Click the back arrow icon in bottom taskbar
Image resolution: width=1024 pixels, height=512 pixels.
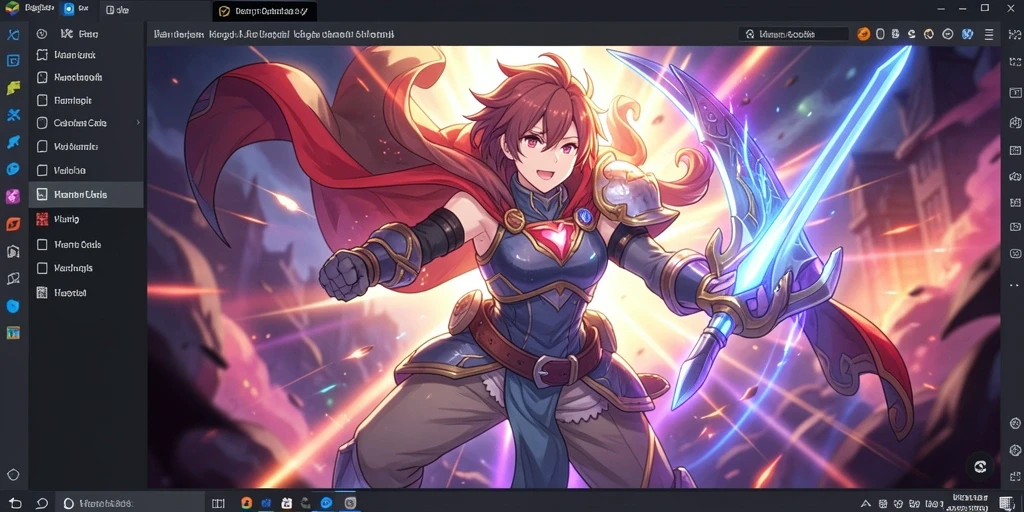[15, 504]
